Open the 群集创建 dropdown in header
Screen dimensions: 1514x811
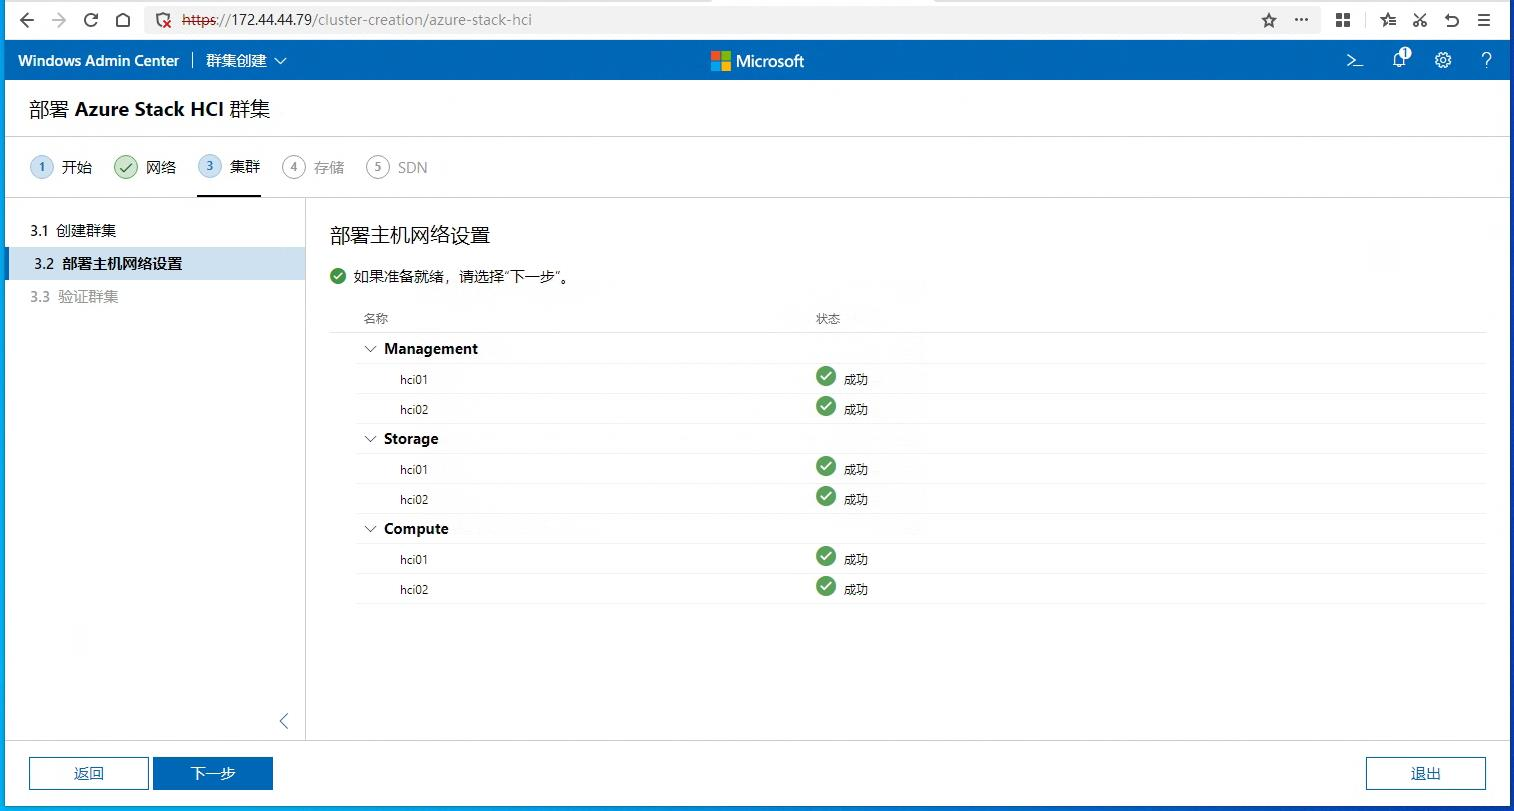[x=246, y=61]
